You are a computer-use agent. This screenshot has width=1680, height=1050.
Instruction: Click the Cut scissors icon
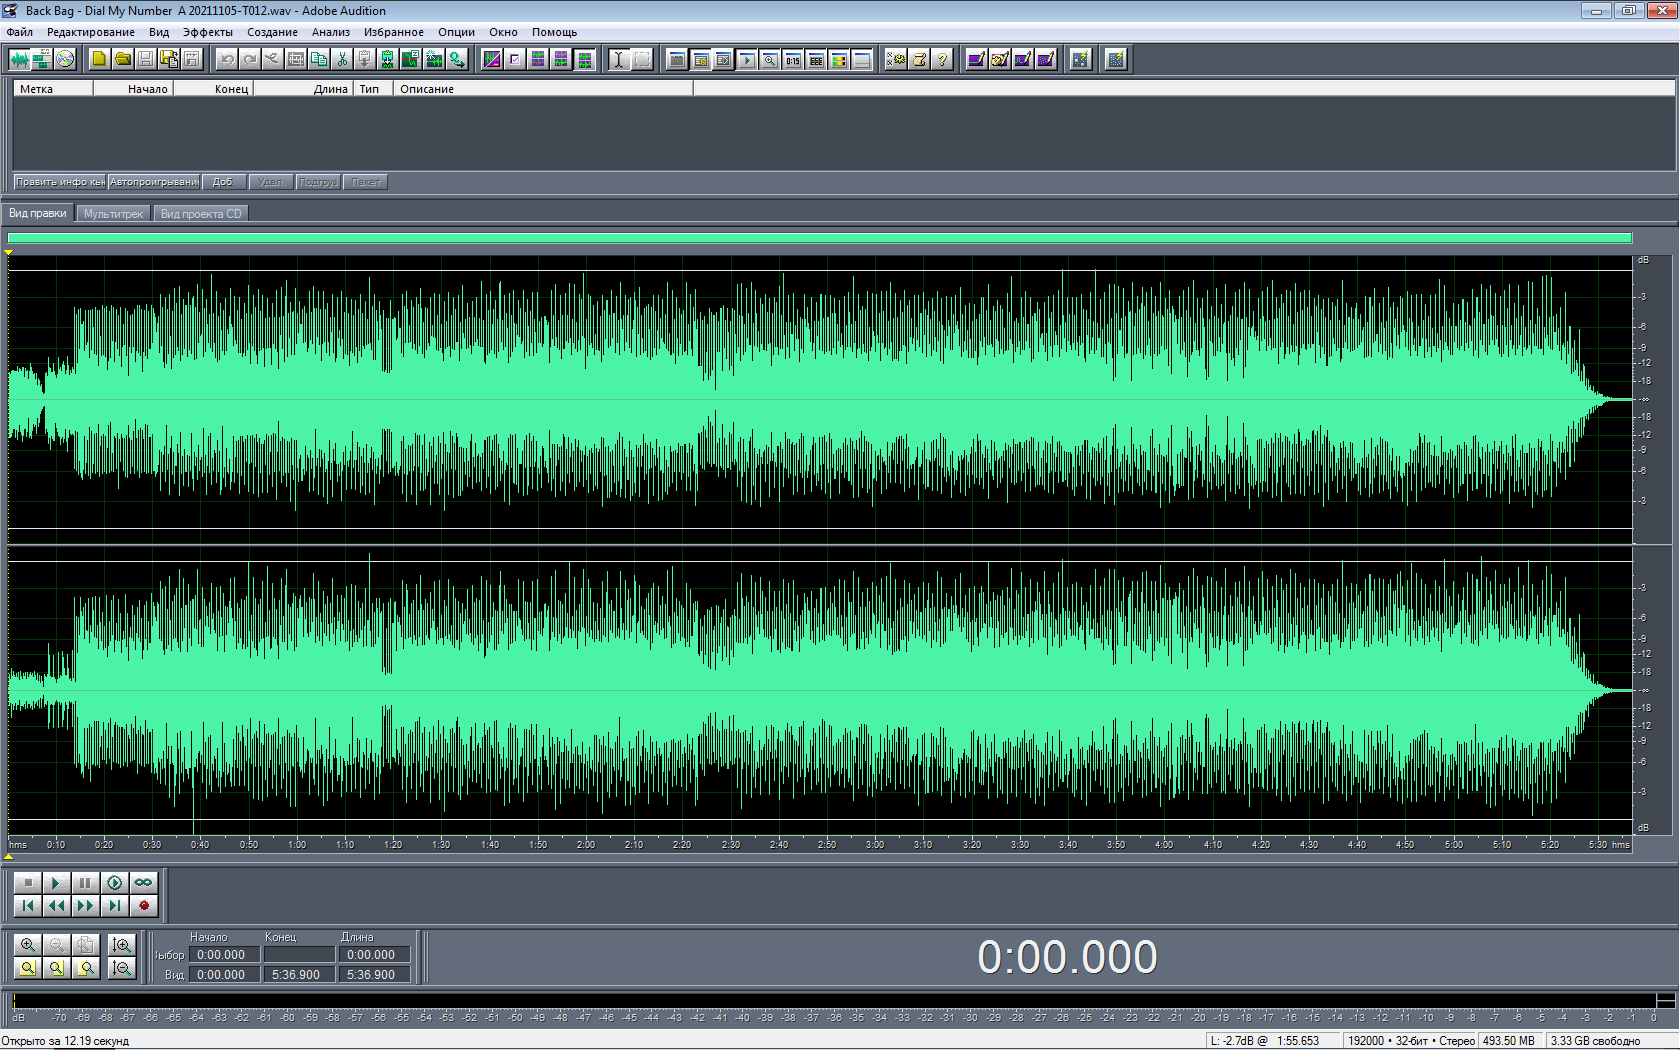point(342,60)
